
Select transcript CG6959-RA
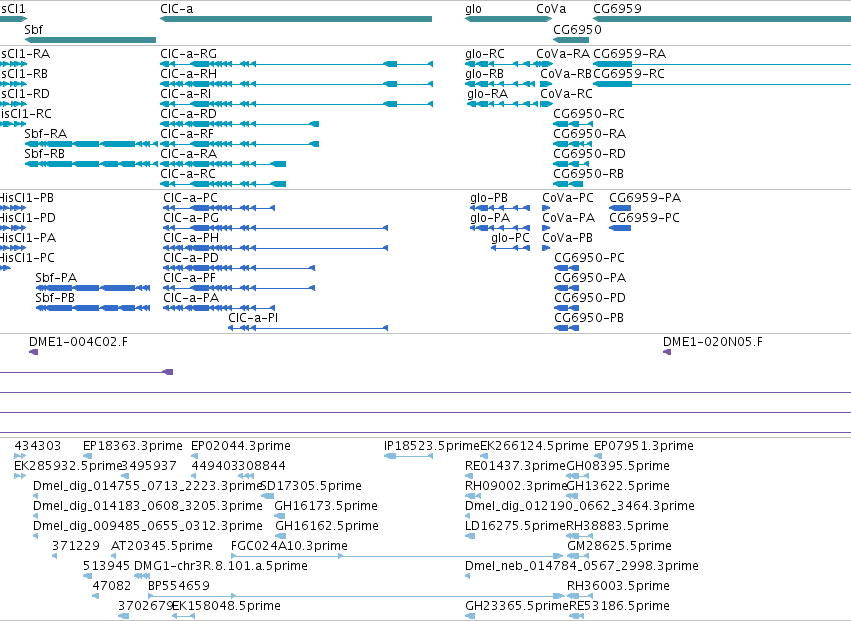[x=722, y=64]
